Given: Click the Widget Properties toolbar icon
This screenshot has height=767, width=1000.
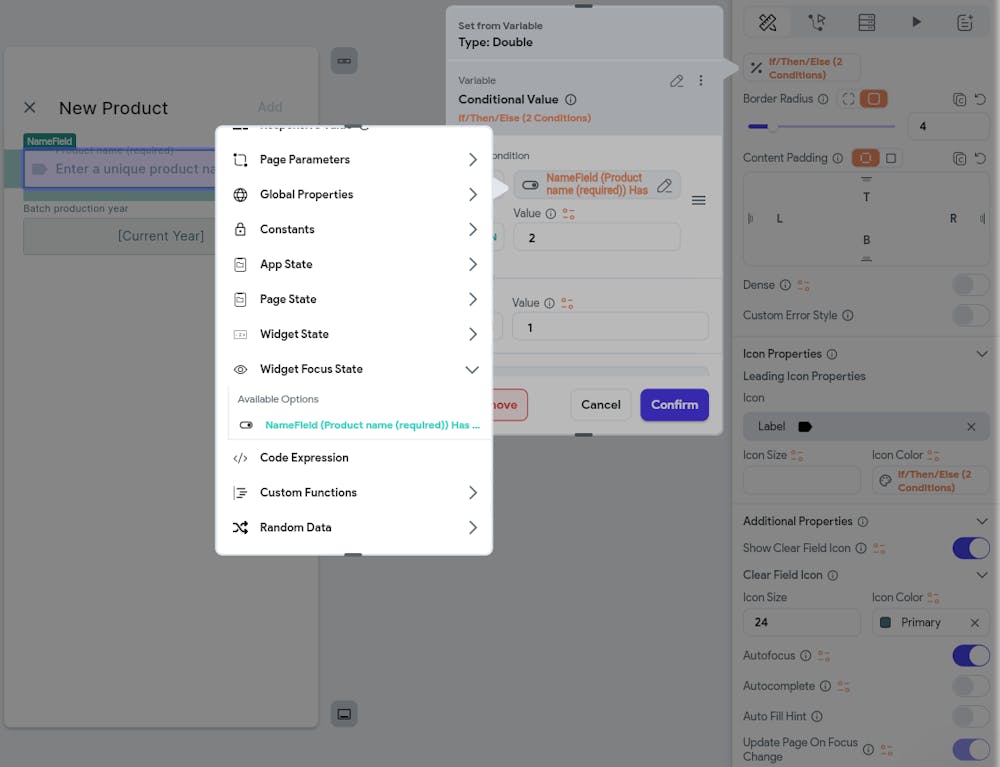Looking at the screenshot, I should pos(766,21).
